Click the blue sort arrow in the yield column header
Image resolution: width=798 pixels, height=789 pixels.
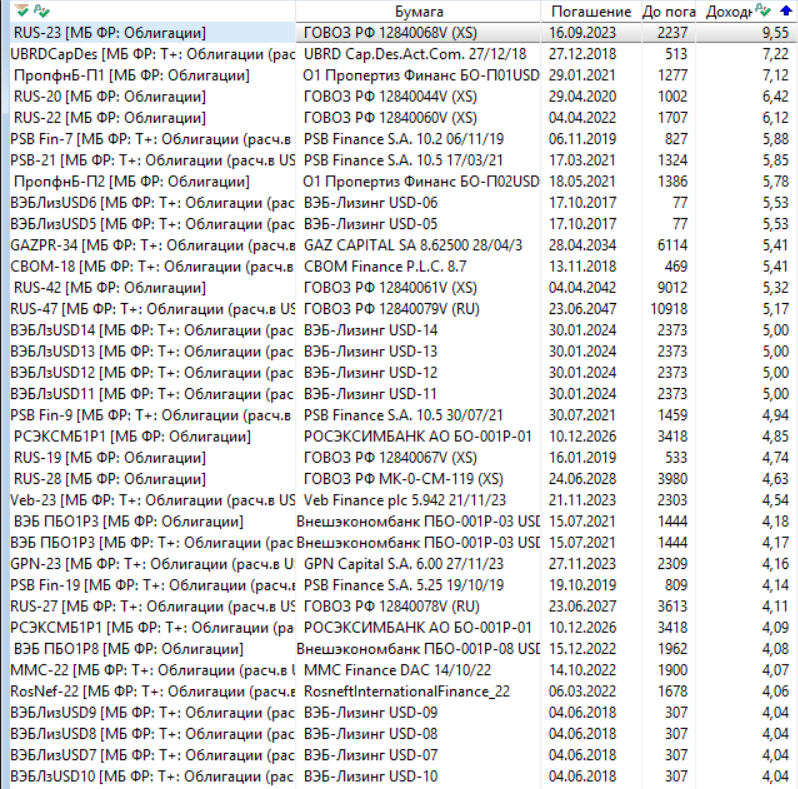point(785,11)
